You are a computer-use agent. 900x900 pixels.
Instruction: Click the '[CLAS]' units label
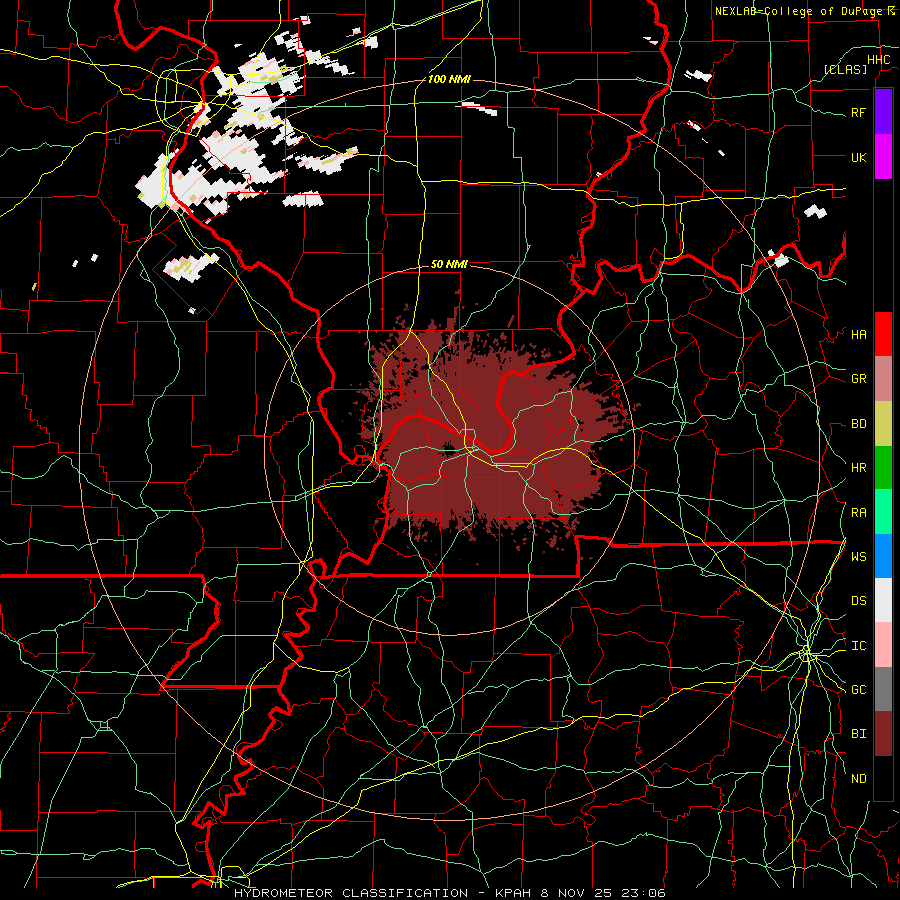(x=845, y=69)
